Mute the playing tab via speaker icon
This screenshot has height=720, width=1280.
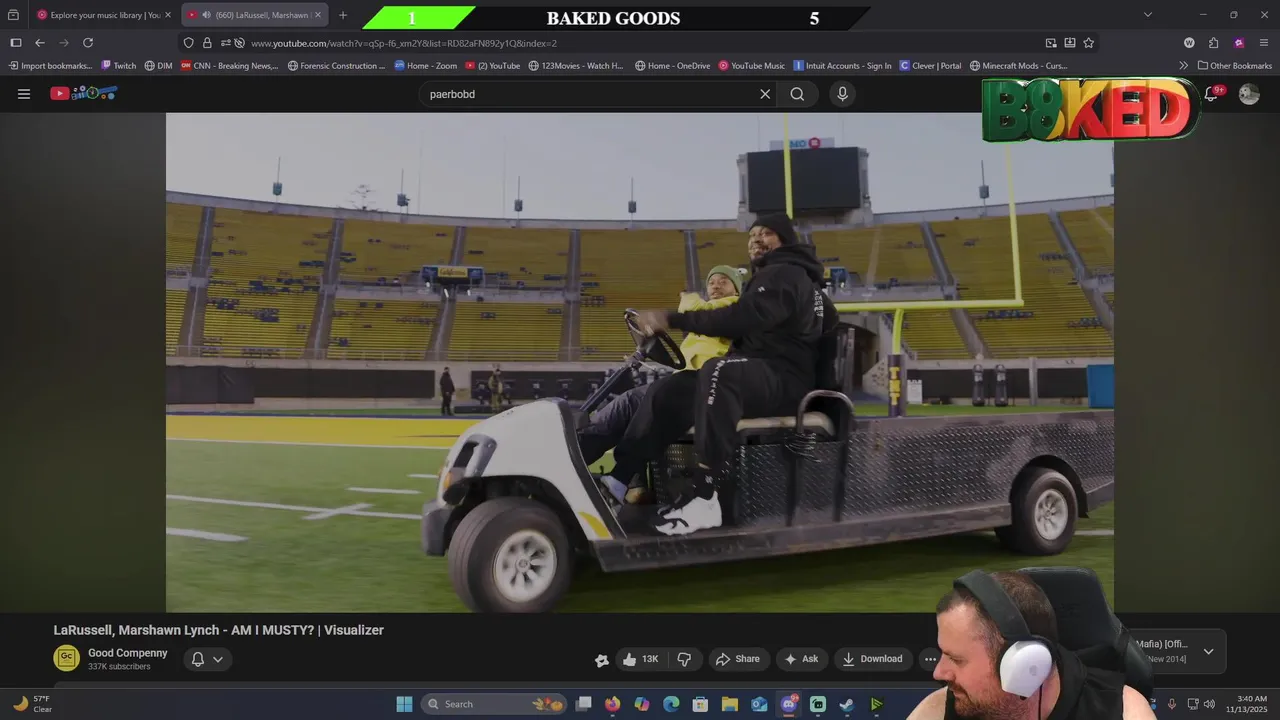[206, 15]
